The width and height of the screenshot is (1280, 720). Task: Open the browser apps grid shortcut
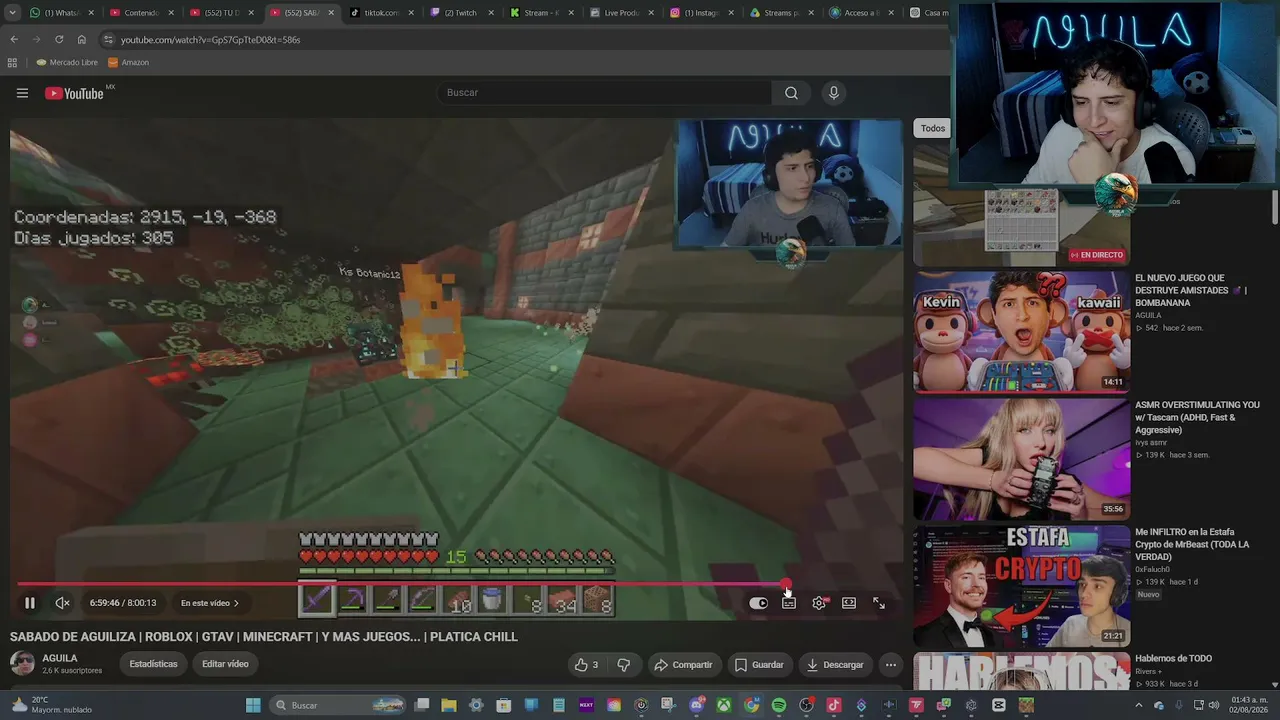12,62
